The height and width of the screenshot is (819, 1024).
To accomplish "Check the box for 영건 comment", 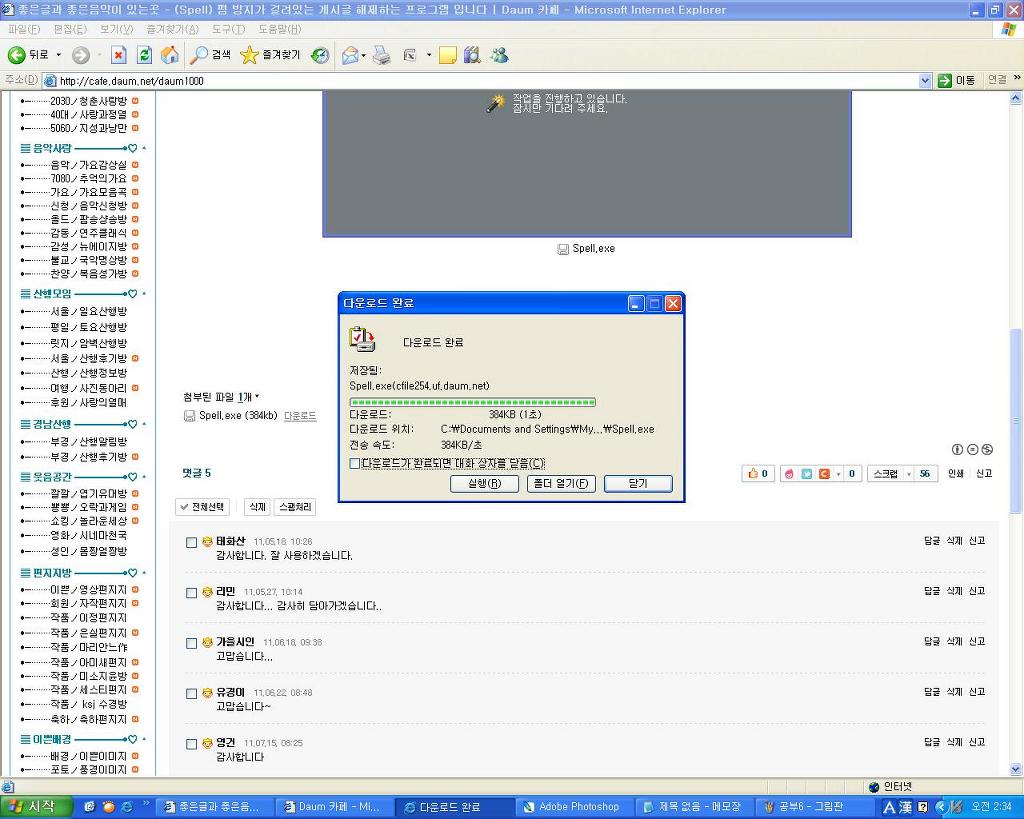I will click(191, 743).
